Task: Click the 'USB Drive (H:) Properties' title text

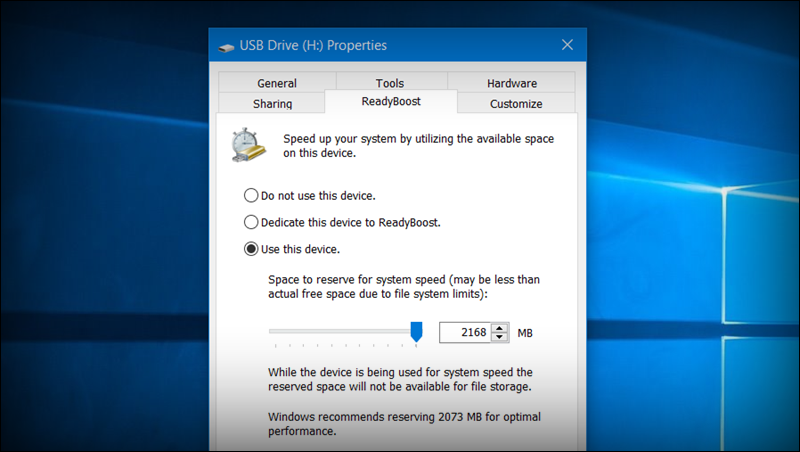Action: (313, 45)
